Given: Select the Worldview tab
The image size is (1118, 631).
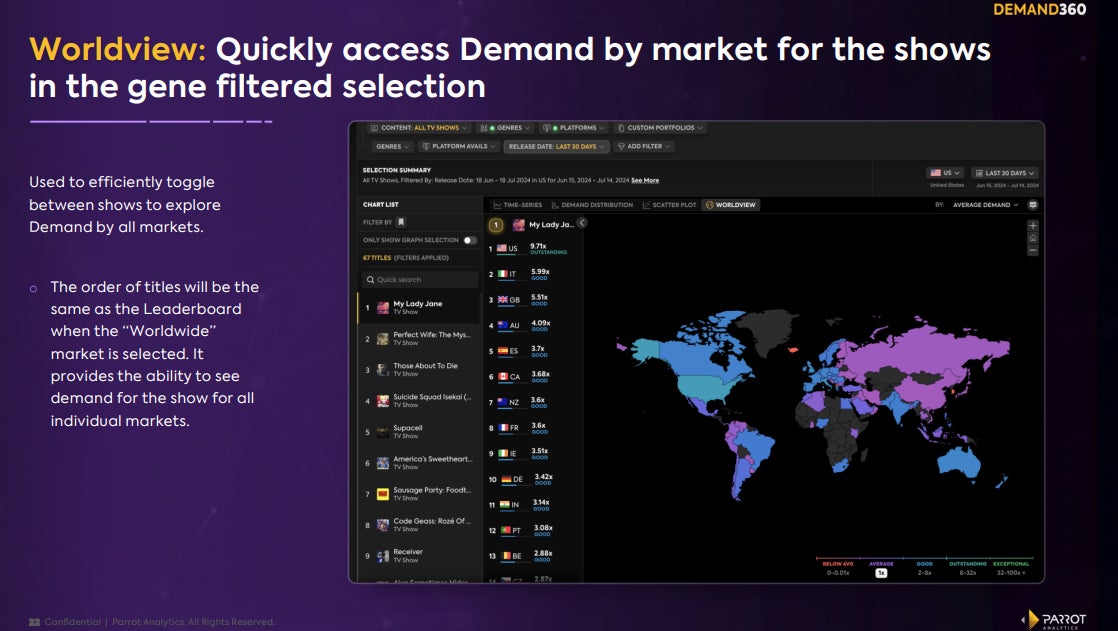Looking at the screenshot, I should pyautogui.click(x=731, y=205).
